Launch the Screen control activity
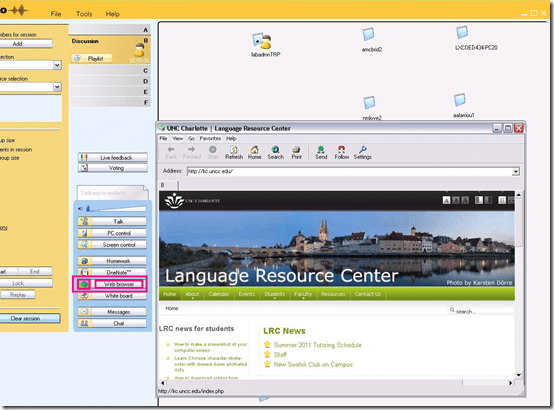Screen dimensions: 554x410 [x=112, y=245]
